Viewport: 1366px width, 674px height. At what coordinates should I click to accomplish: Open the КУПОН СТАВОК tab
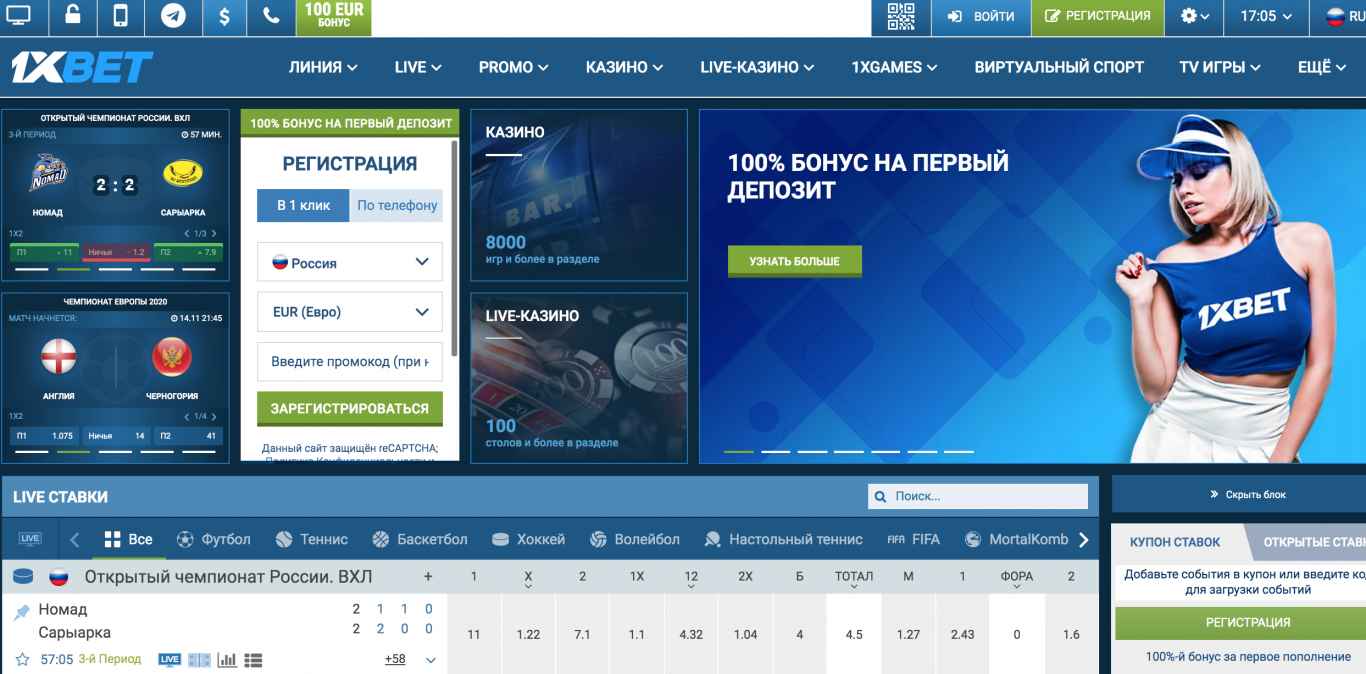(x=1175, y=542)
